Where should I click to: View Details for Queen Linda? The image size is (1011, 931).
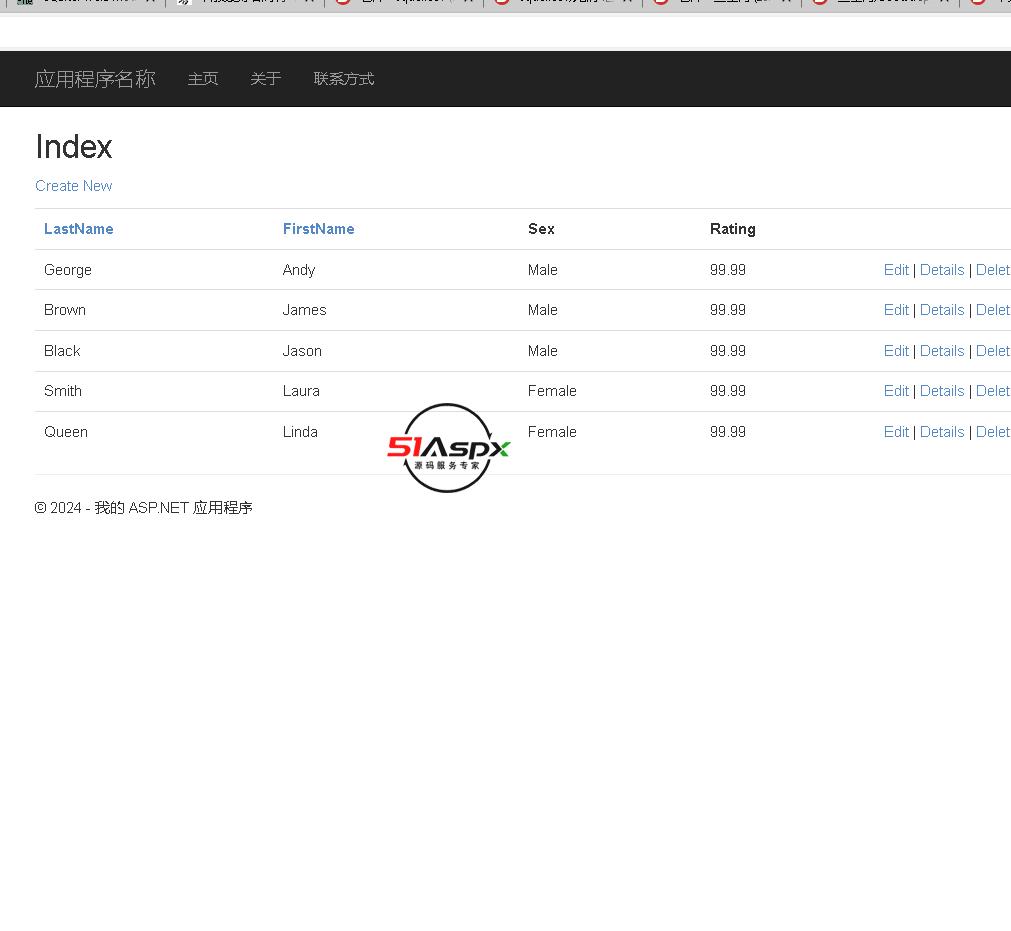tap(942, 432)
